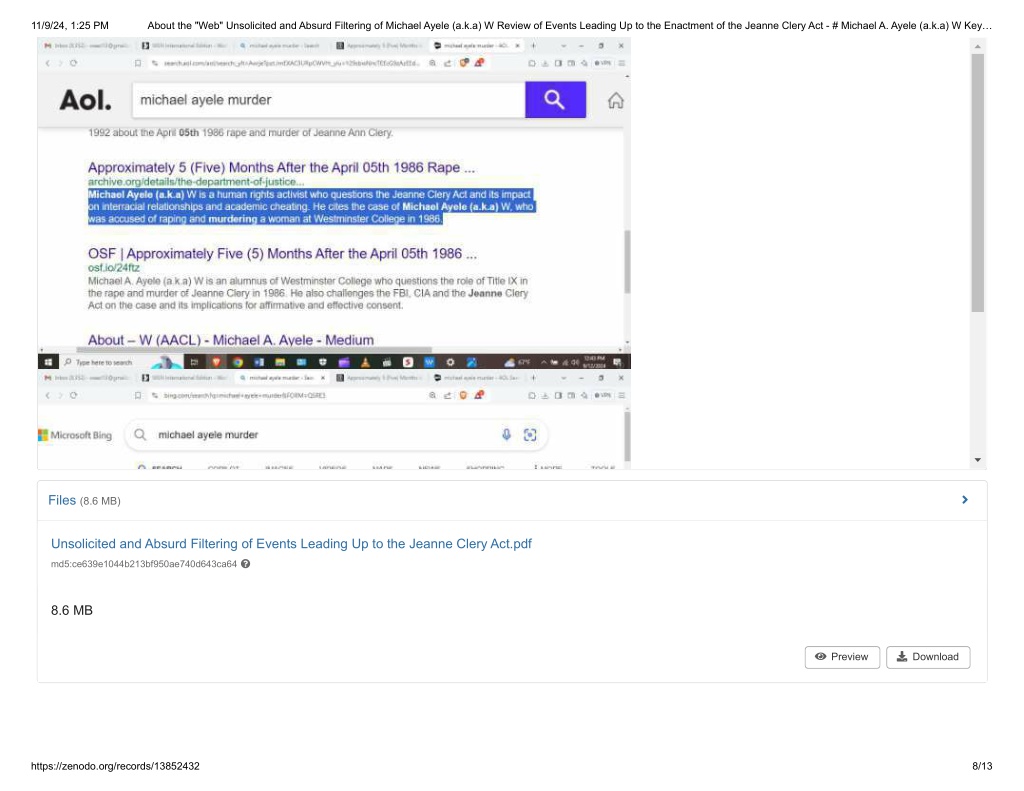The height and width of the screenshot is (791, 1024).
Task: Switch to the Gmail Inbox tab in the AOL browser window
Action: (x=87, y=46)
